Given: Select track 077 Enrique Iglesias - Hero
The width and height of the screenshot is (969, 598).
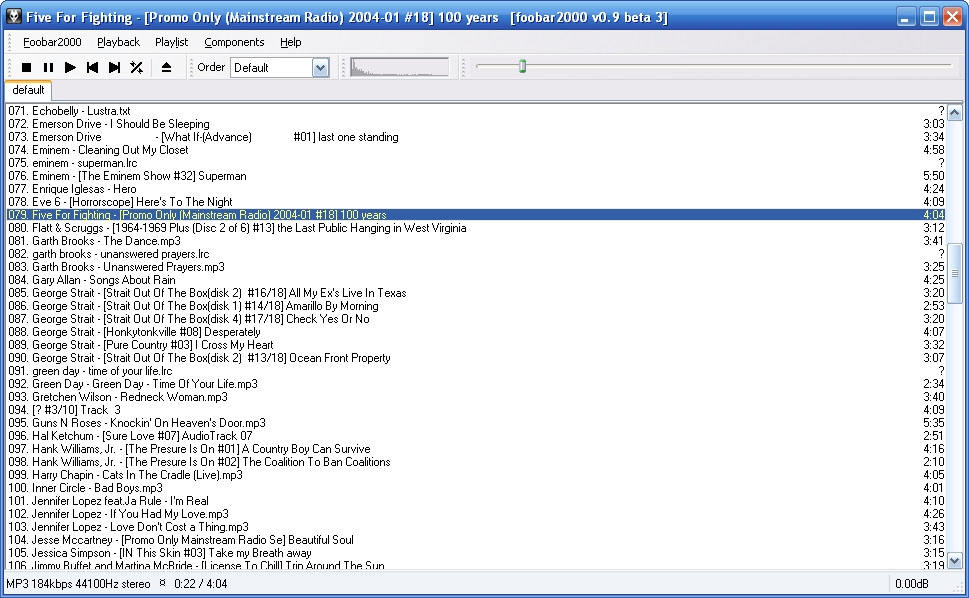Looking at the screenshot, I should coord(475,189).
